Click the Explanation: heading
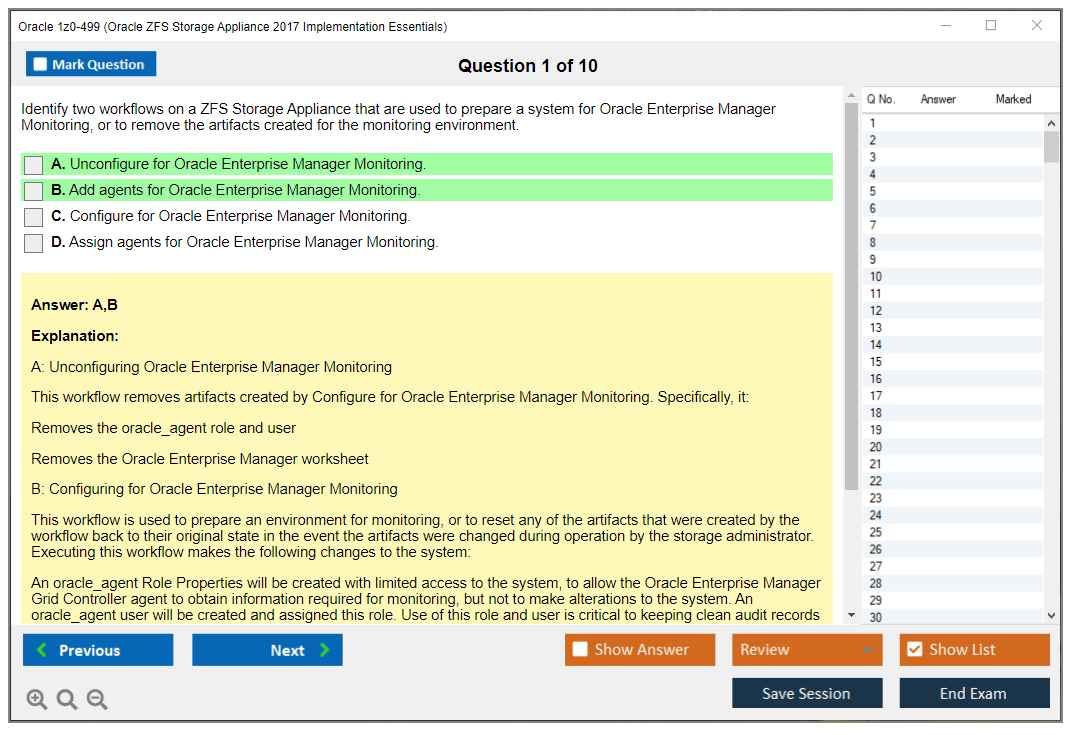The image size is (1075, 735). 75,336
